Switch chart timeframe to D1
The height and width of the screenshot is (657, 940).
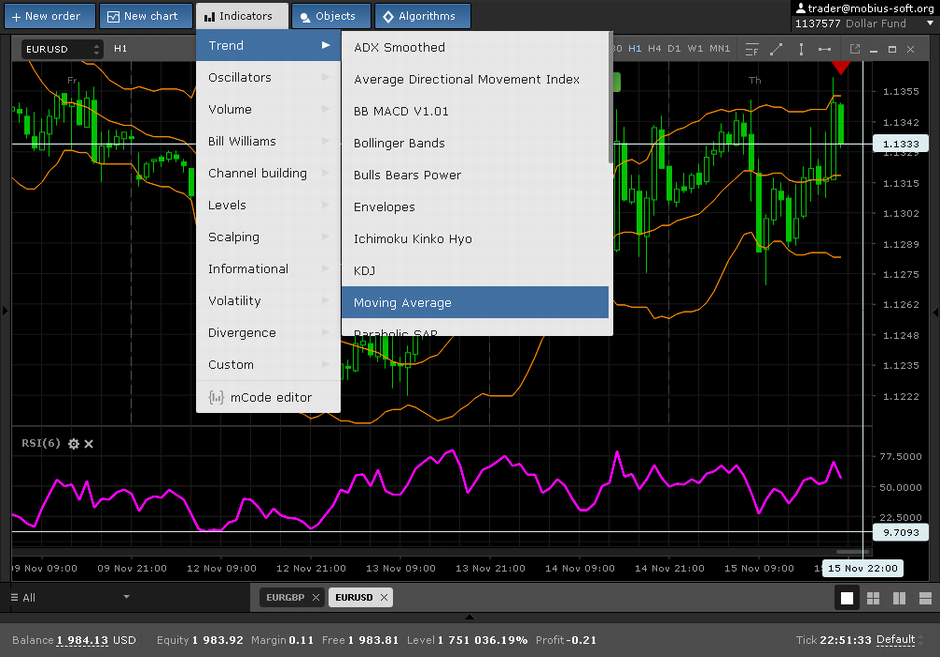tap(674, 49)
